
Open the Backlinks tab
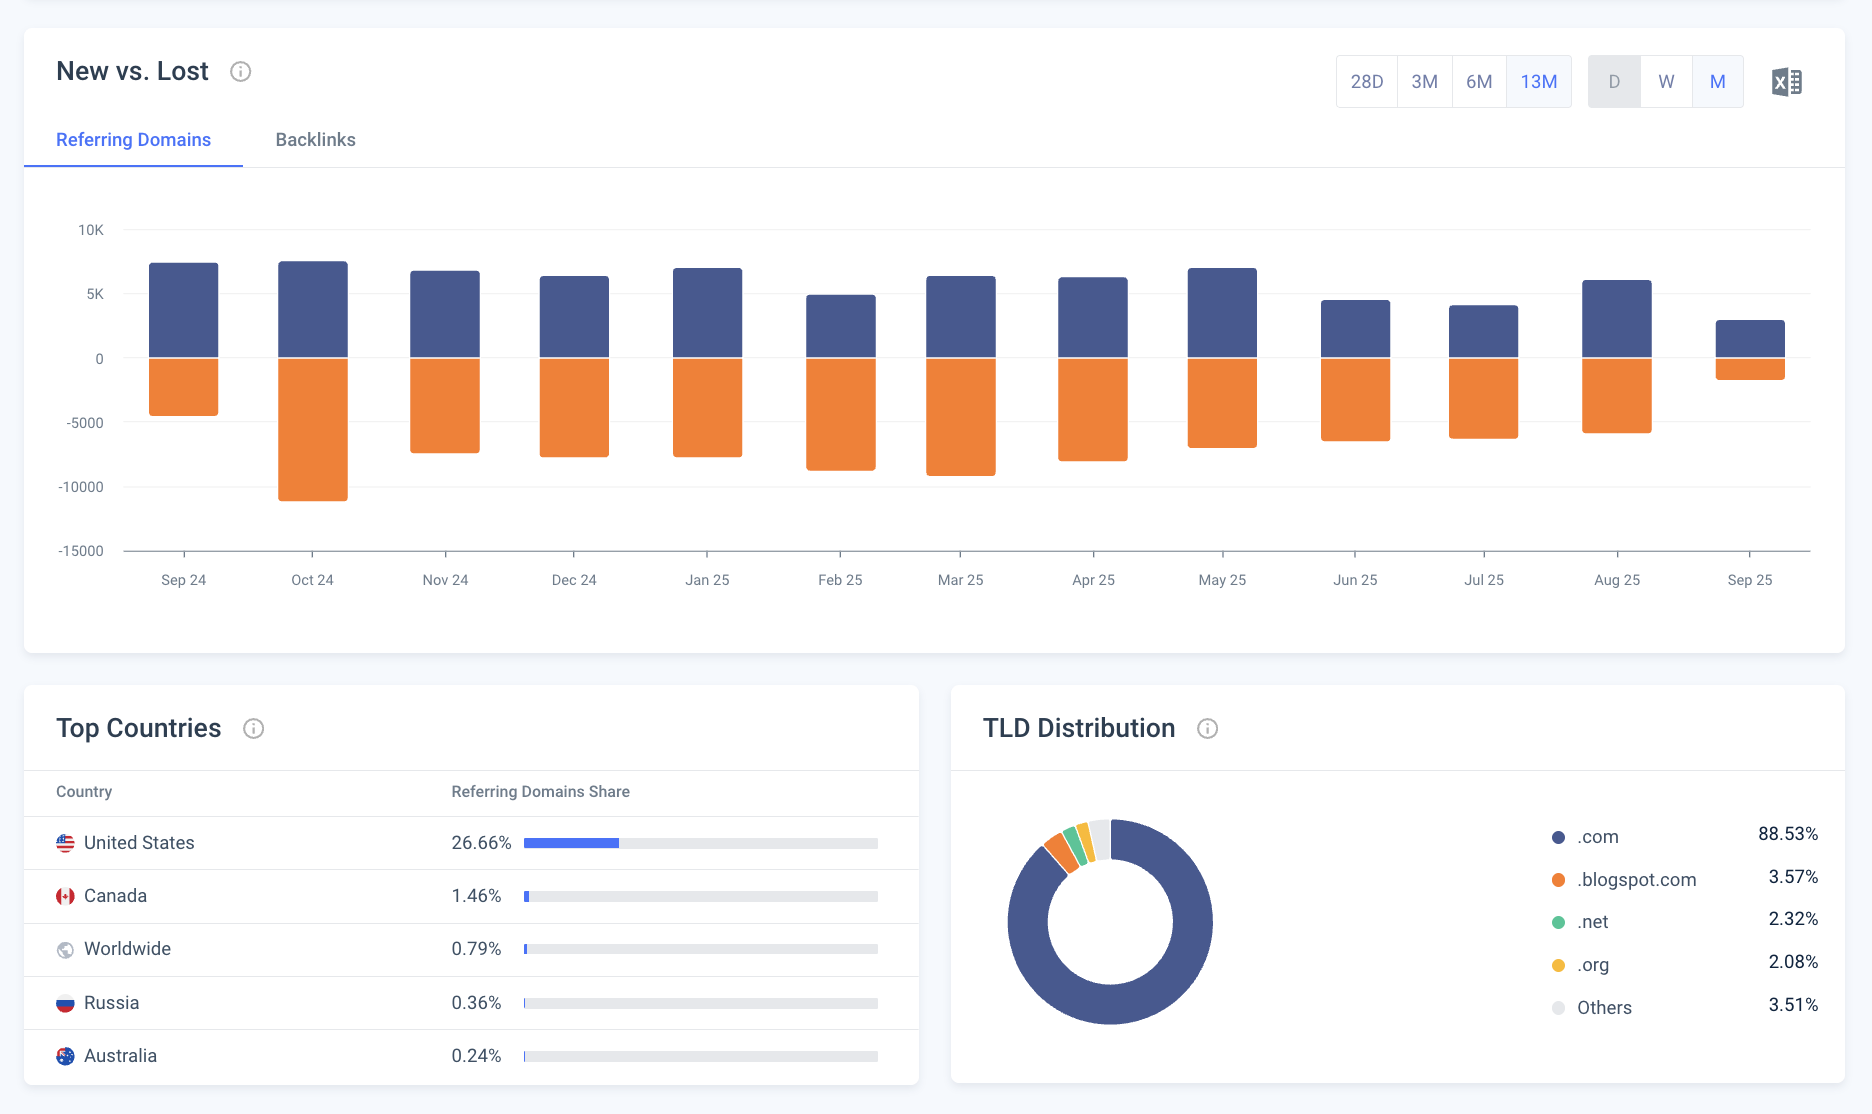pyautogui.click(x=315, y=140)
